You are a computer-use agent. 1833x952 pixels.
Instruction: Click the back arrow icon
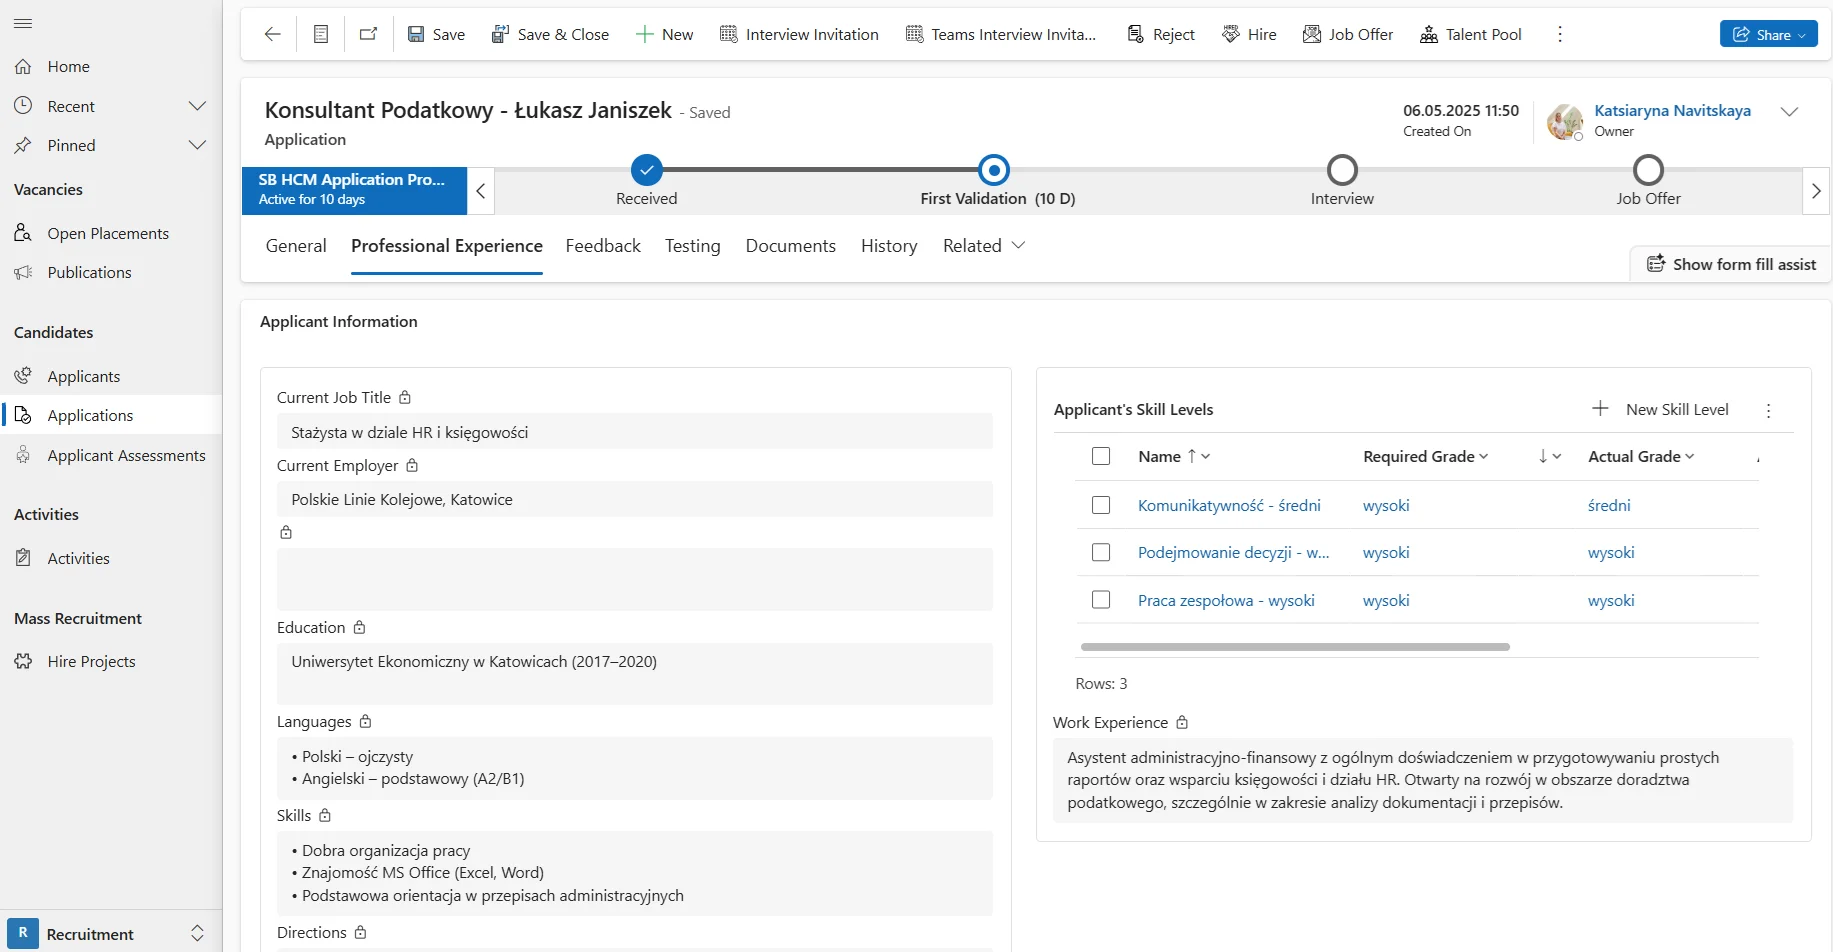click(272, 34)
